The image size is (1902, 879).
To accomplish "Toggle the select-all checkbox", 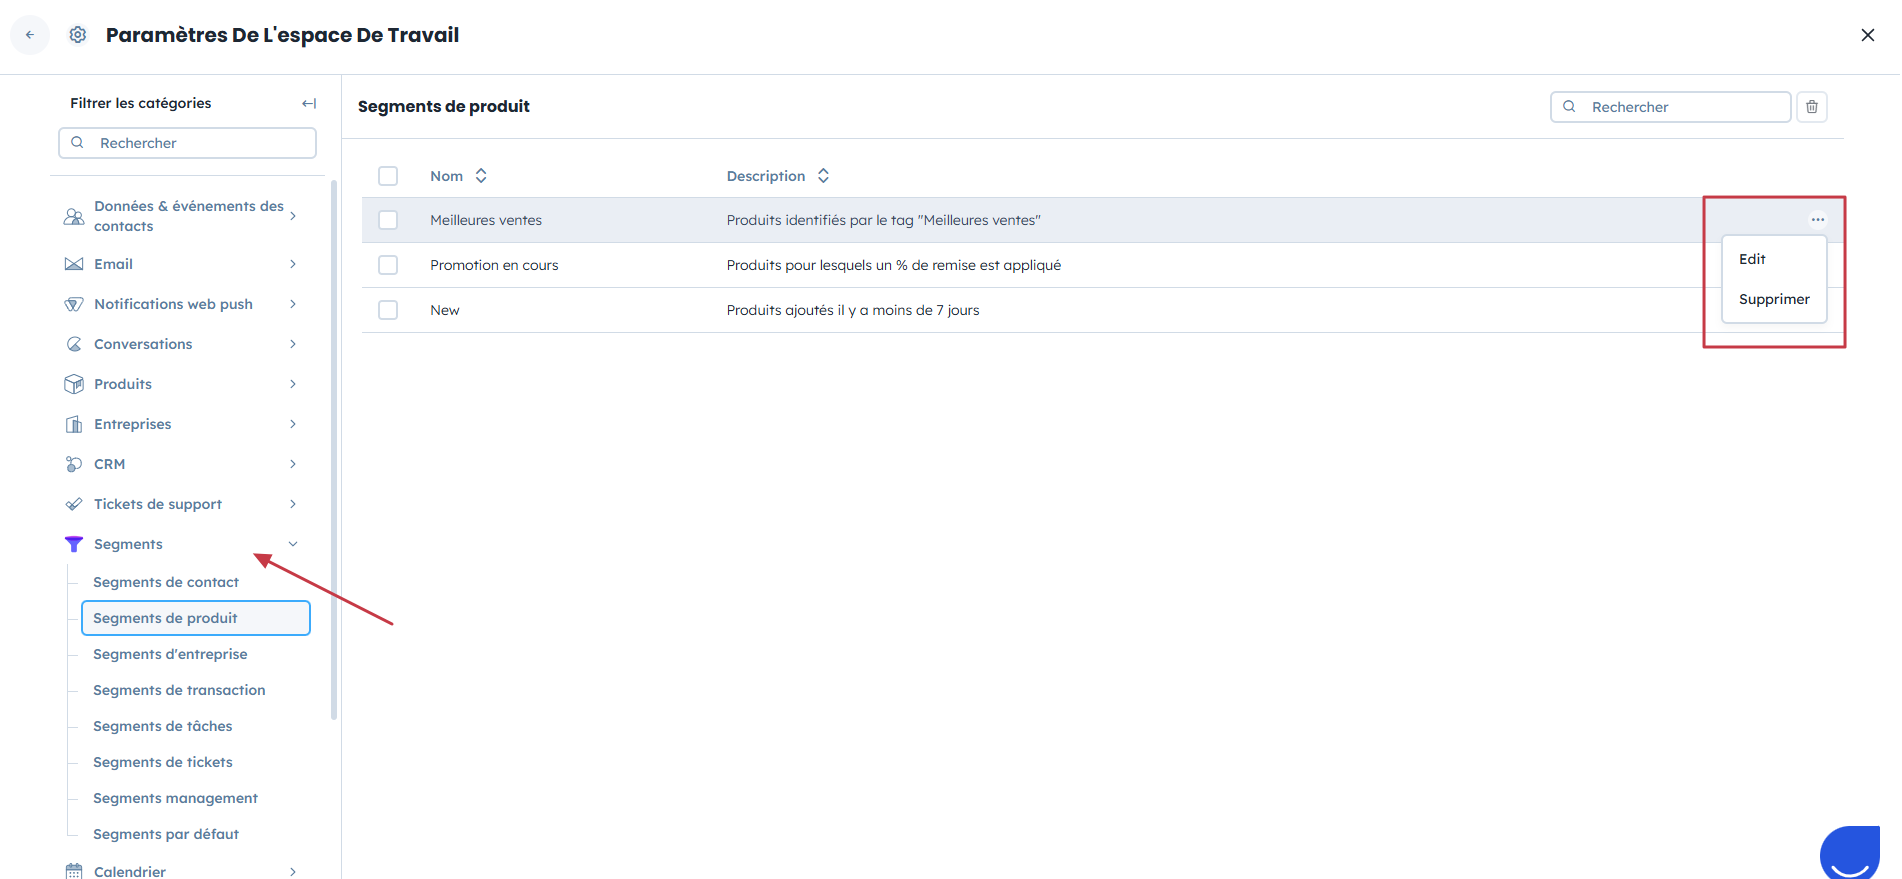I will [x=388, y=176].
